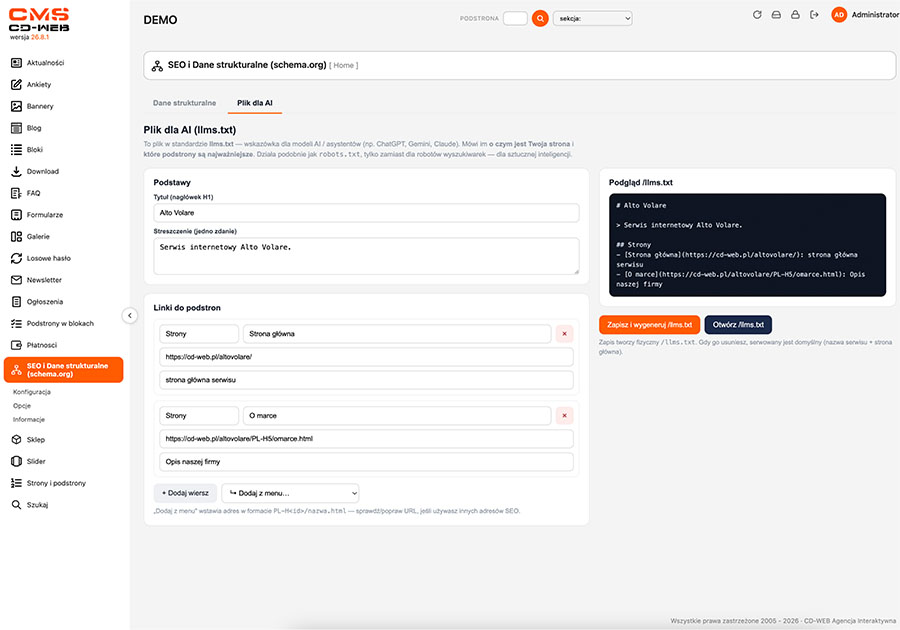The height and width of the screenshot is (630, 900).
Task: Click the Tytuł (nagłówek H1) input field
Action: click(x=366, y=213)
